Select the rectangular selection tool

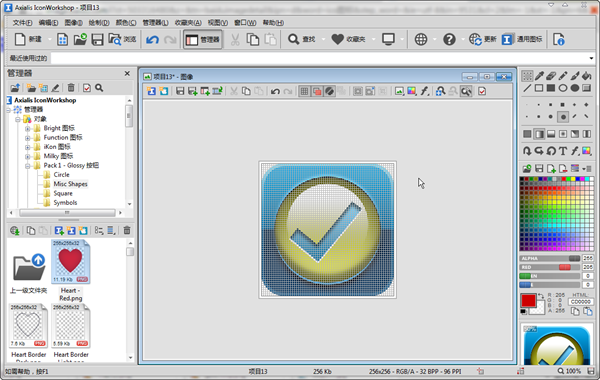pos(527,76)
